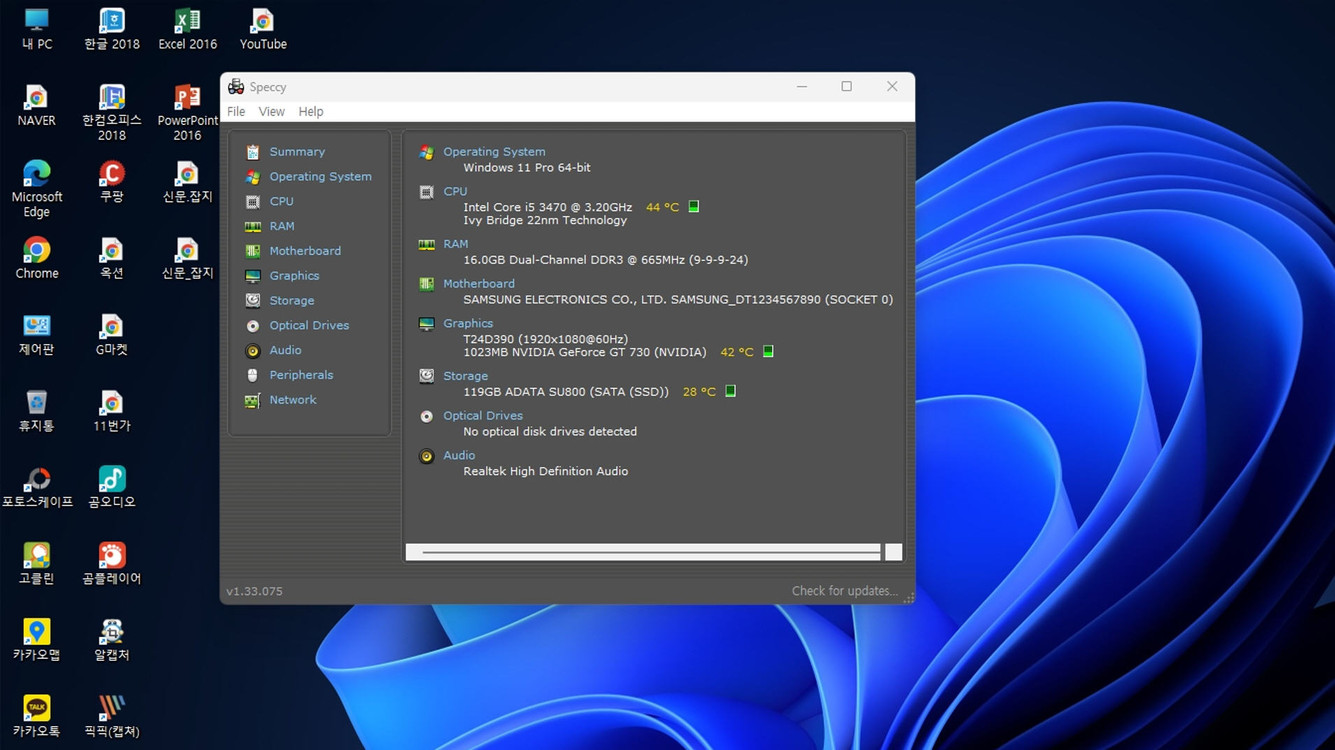Select the NAVER desktop shortcut
The width and height of the screenshot is (1335, 750).
click(37, 106)
